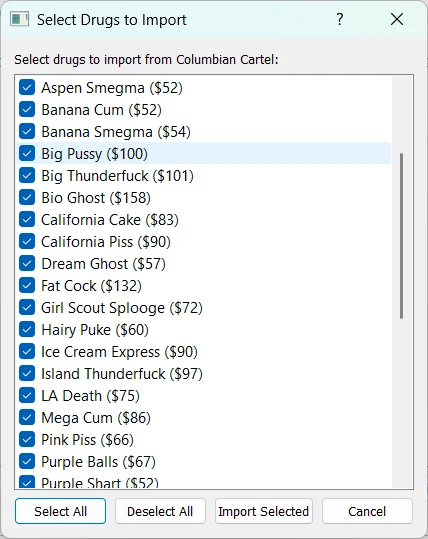The height and width of the screenshot is (539, 428).
Task: Click the Select All button
Action: (60, 511)
